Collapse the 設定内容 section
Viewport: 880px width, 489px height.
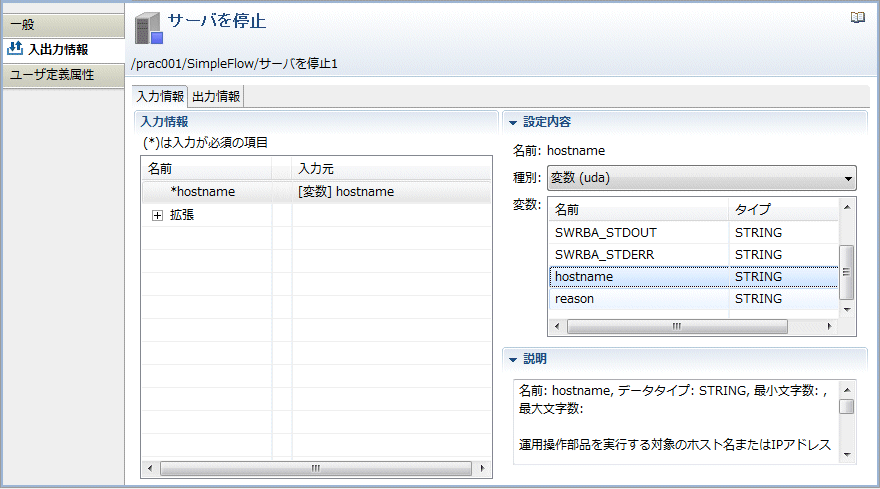(514, 122)
